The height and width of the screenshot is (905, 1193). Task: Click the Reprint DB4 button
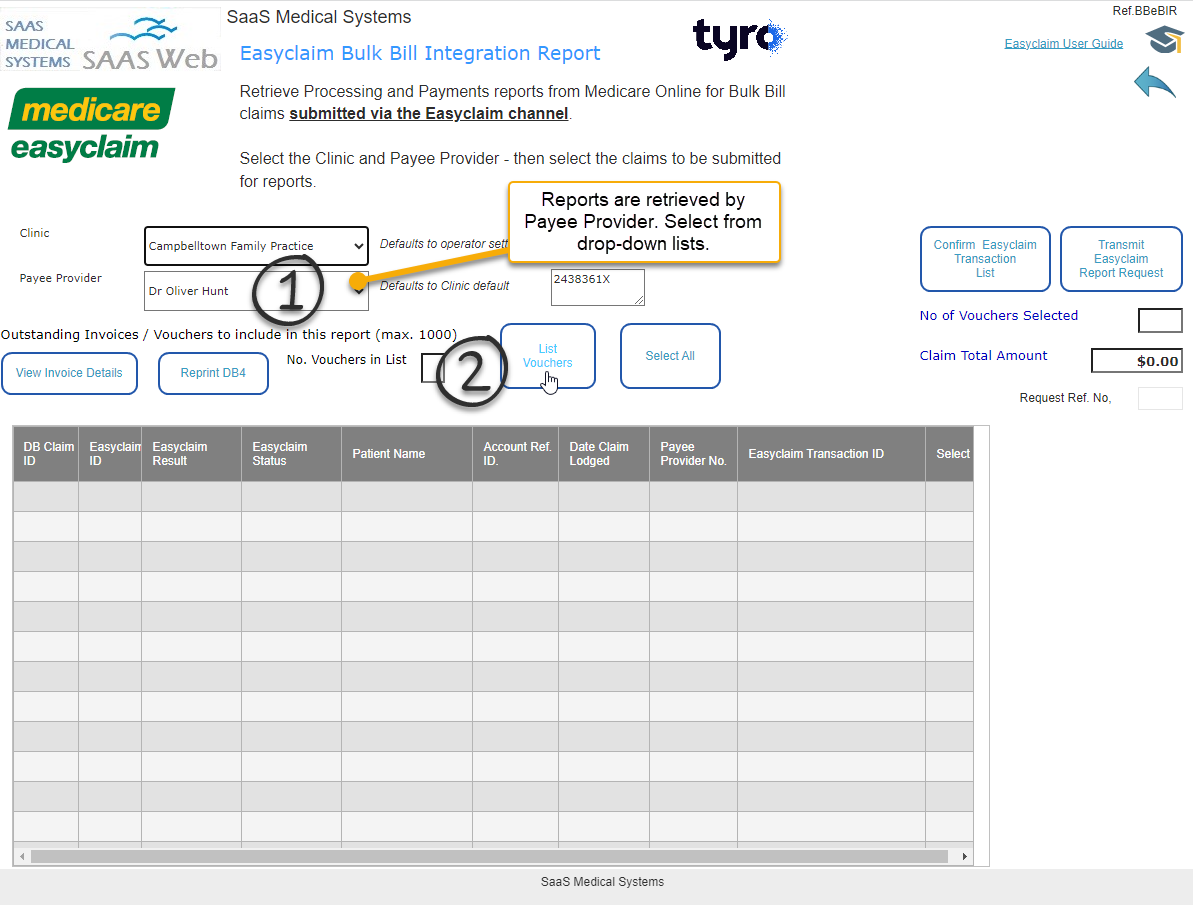[x=213, y=373]
